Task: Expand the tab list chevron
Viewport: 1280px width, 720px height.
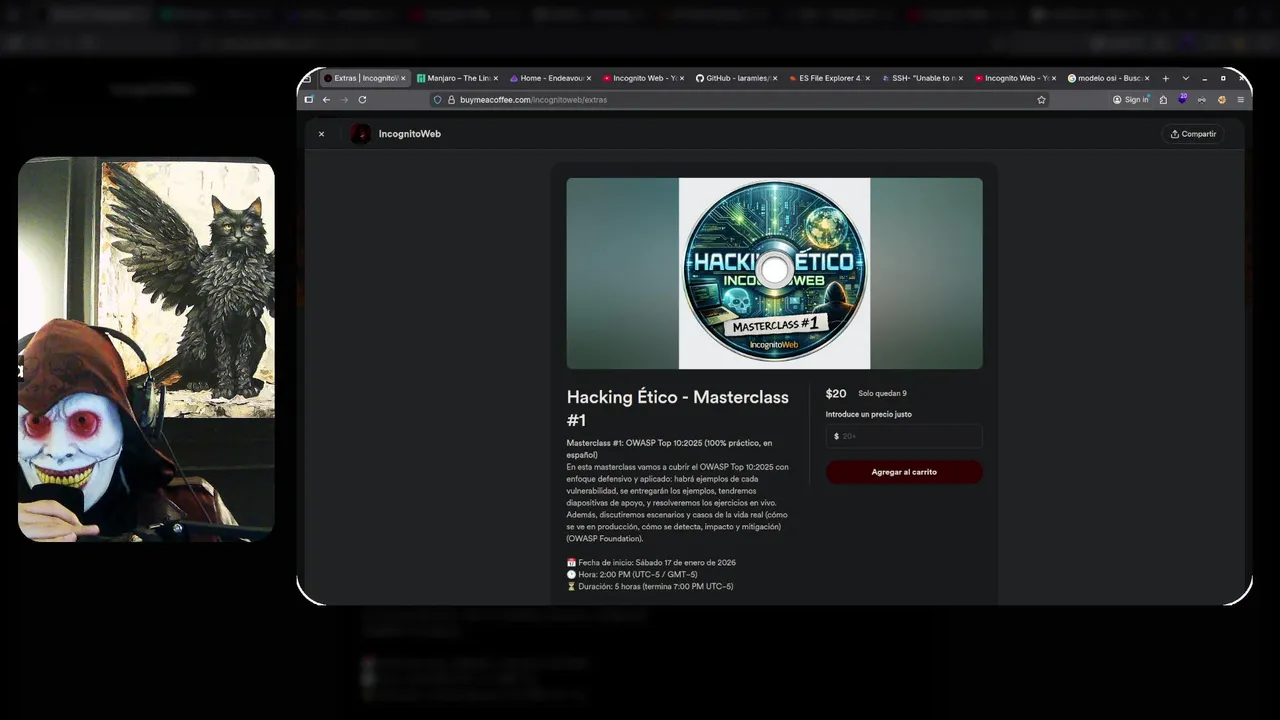Action: [1186, 78]
